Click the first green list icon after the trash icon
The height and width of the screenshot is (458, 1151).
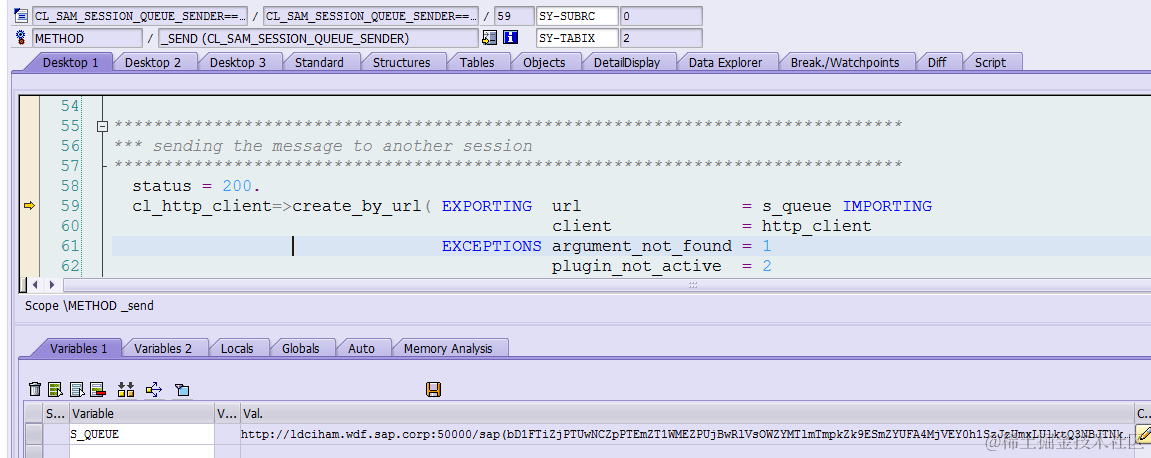coord(55,389)
